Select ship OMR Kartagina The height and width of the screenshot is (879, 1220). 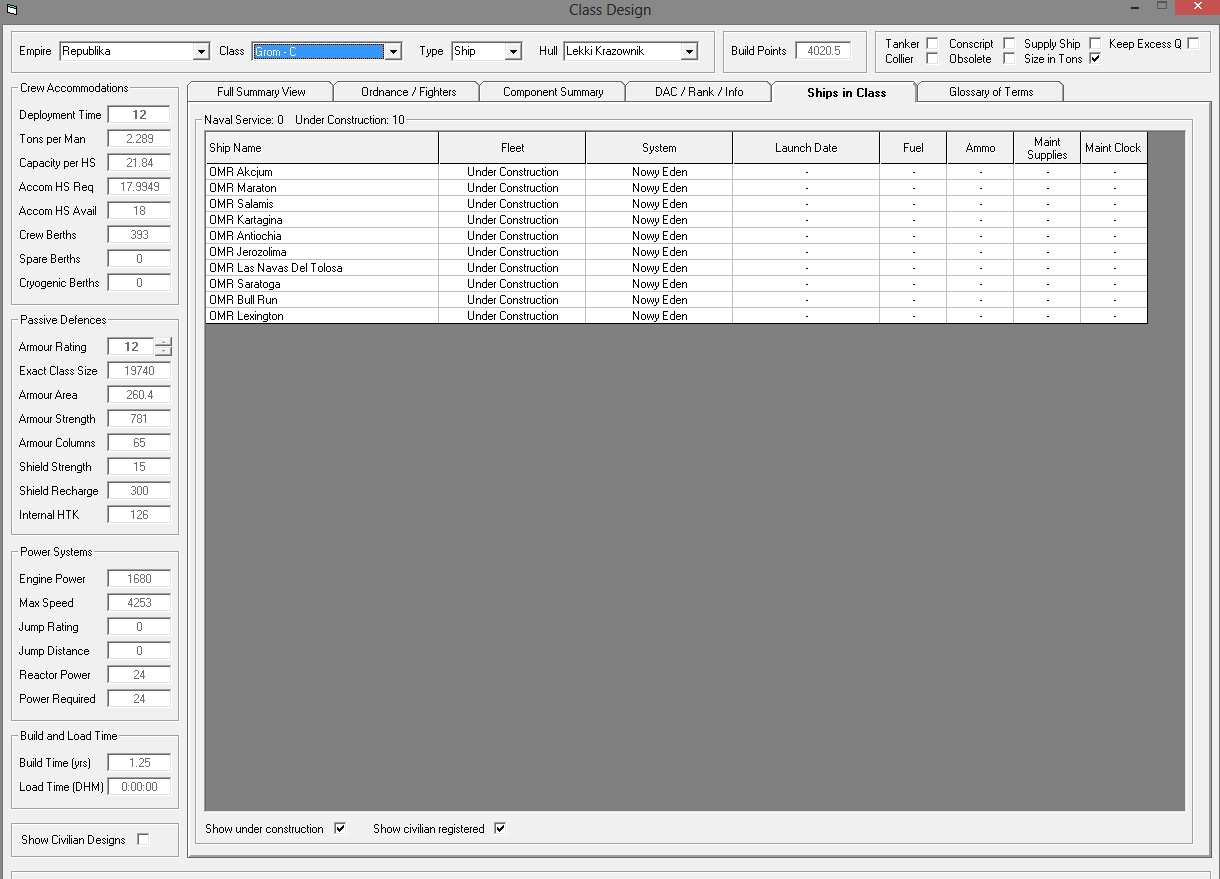pyautogui.click(x=322, y=220)
